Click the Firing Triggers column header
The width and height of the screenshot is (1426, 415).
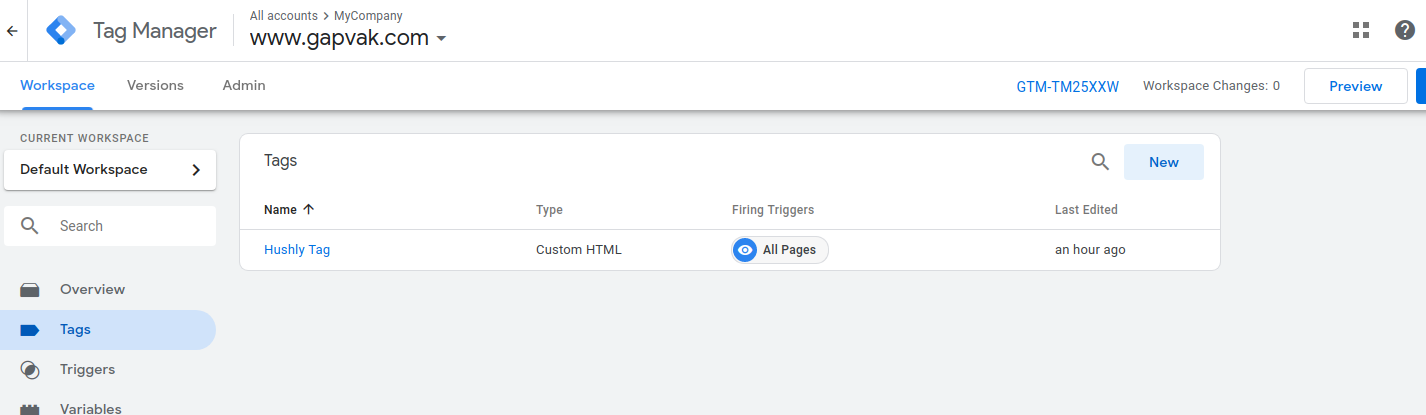(x=773, y=210)
